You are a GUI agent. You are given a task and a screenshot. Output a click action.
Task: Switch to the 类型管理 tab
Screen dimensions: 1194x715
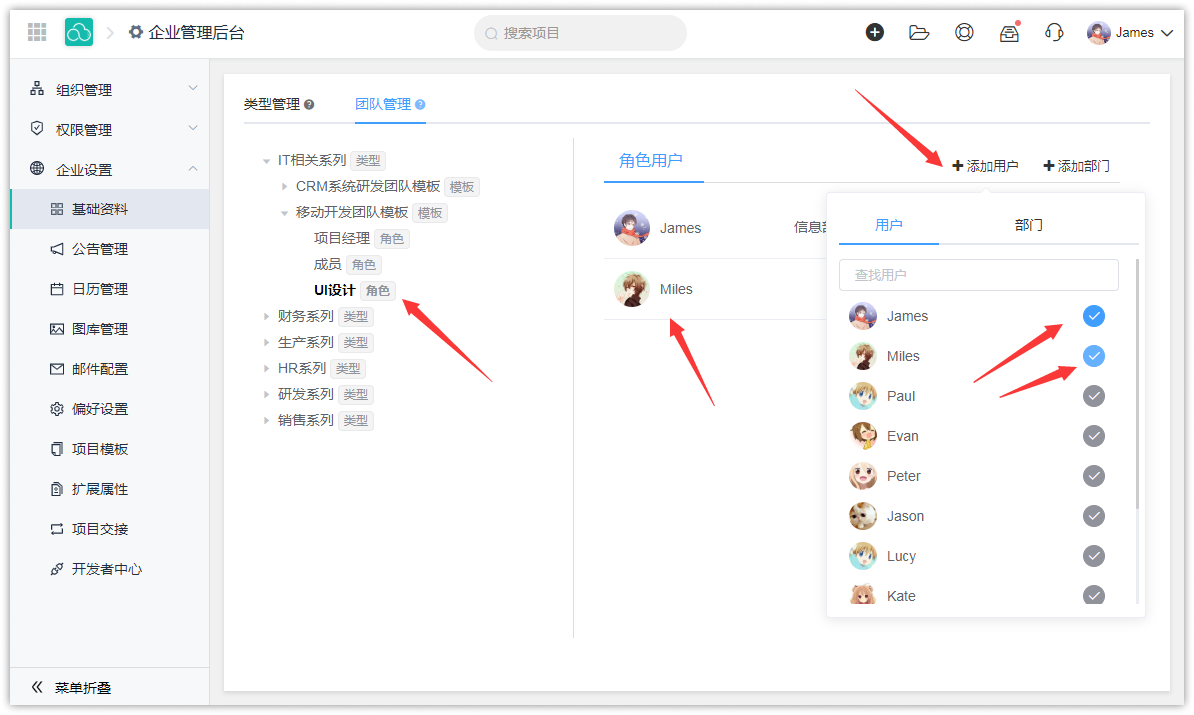pos(272,104)
